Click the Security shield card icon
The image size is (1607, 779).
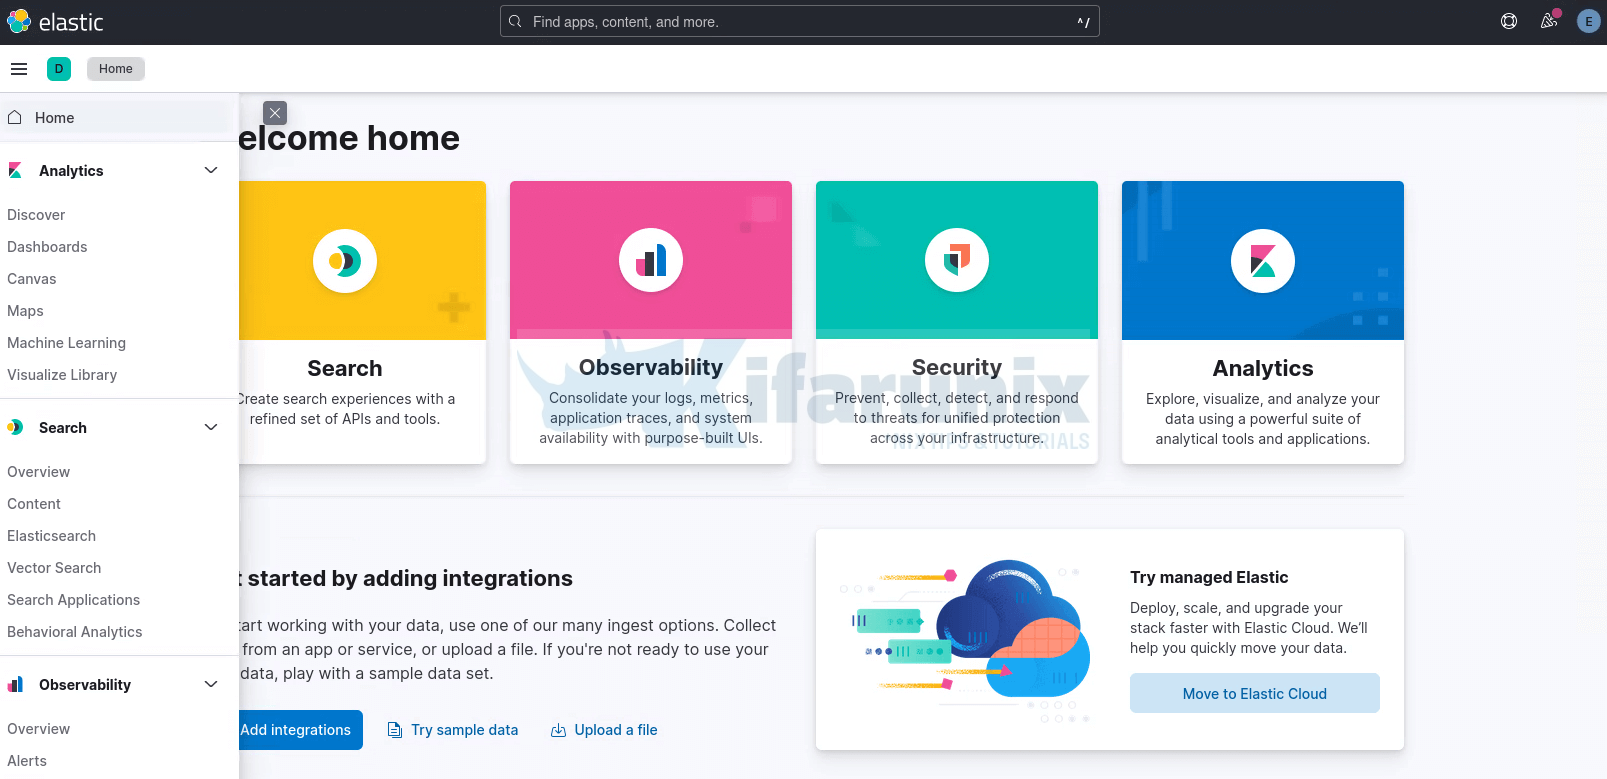[957, 261]
